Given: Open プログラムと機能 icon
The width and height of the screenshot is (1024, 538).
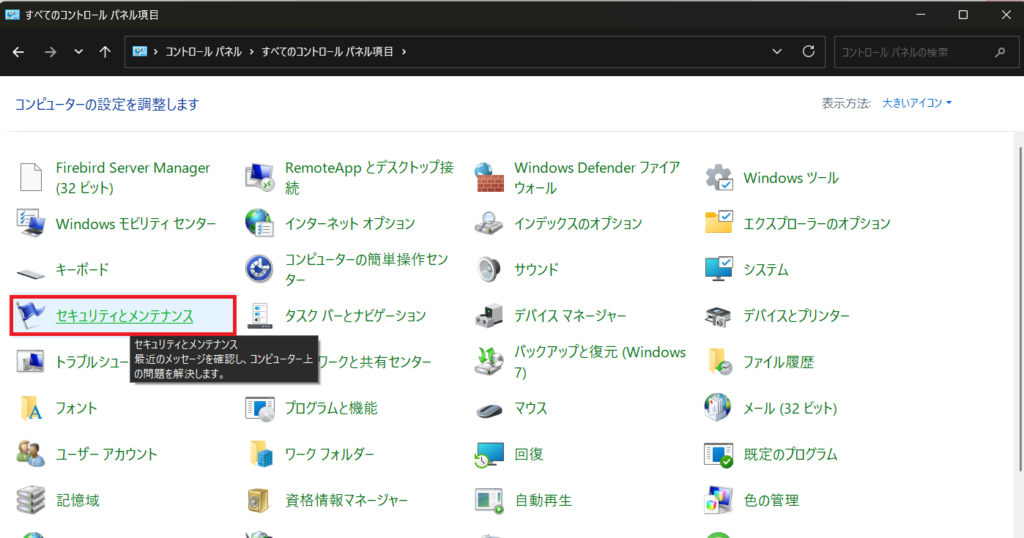Looking at the screenshot, I should point(259,408).
